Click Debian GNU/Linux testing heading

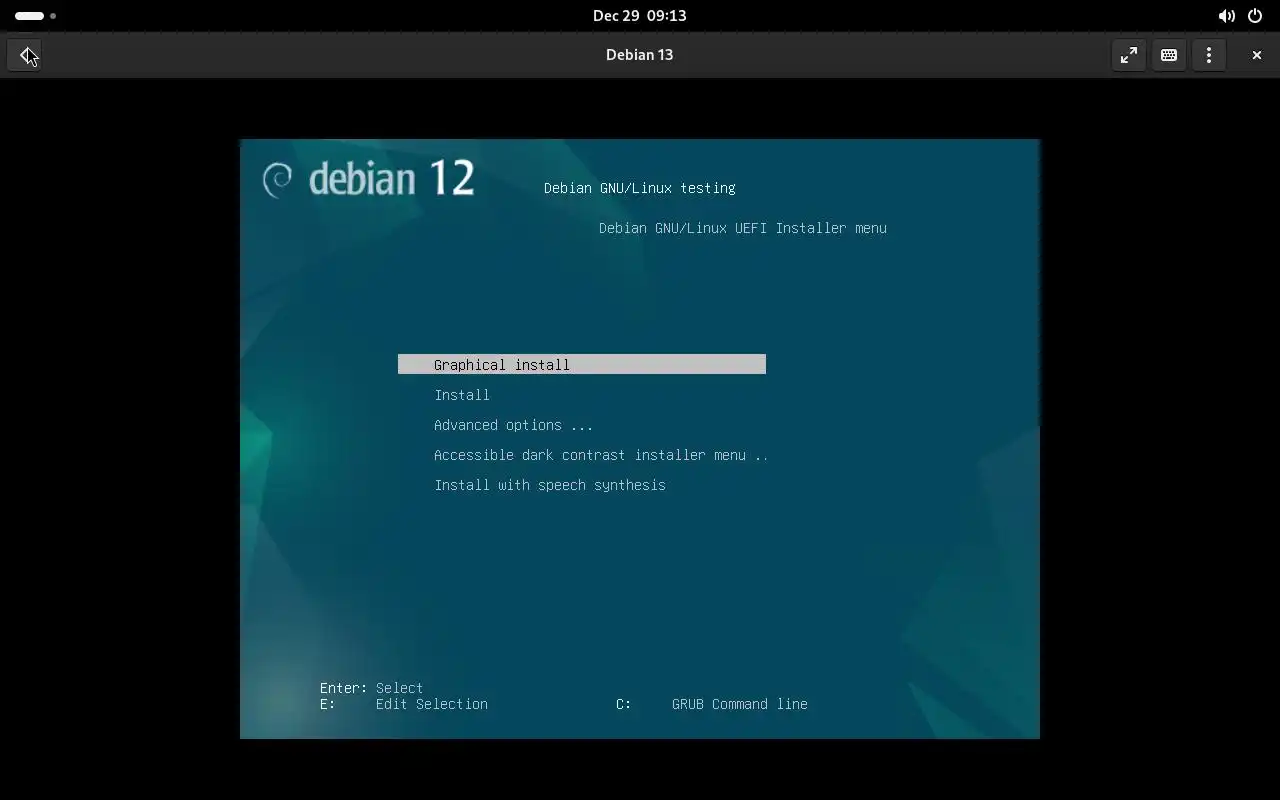click(640, 188)
